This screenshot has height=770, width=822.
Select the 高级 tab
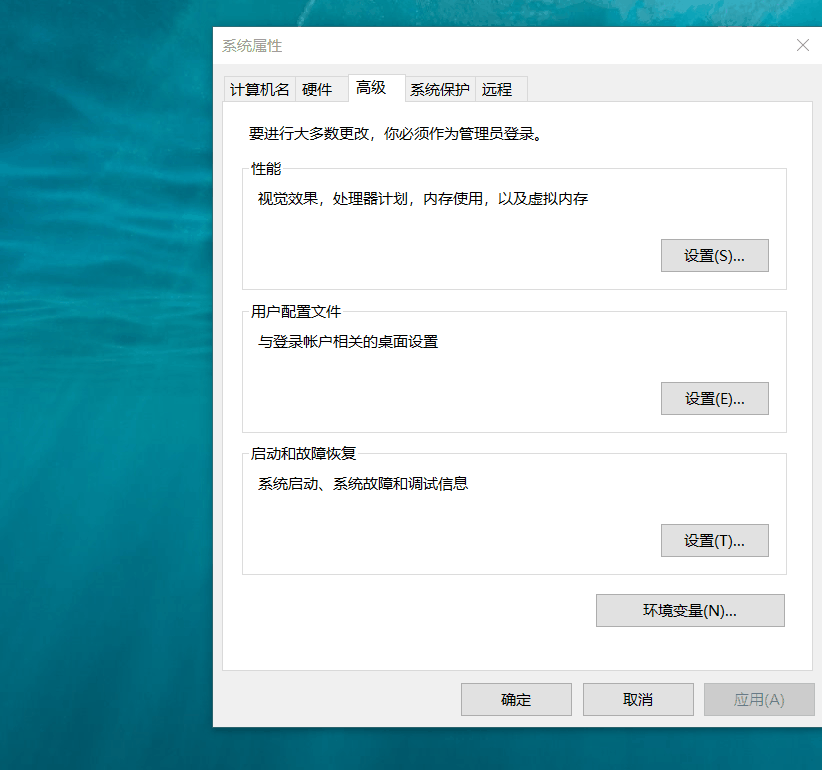point(371,88)
